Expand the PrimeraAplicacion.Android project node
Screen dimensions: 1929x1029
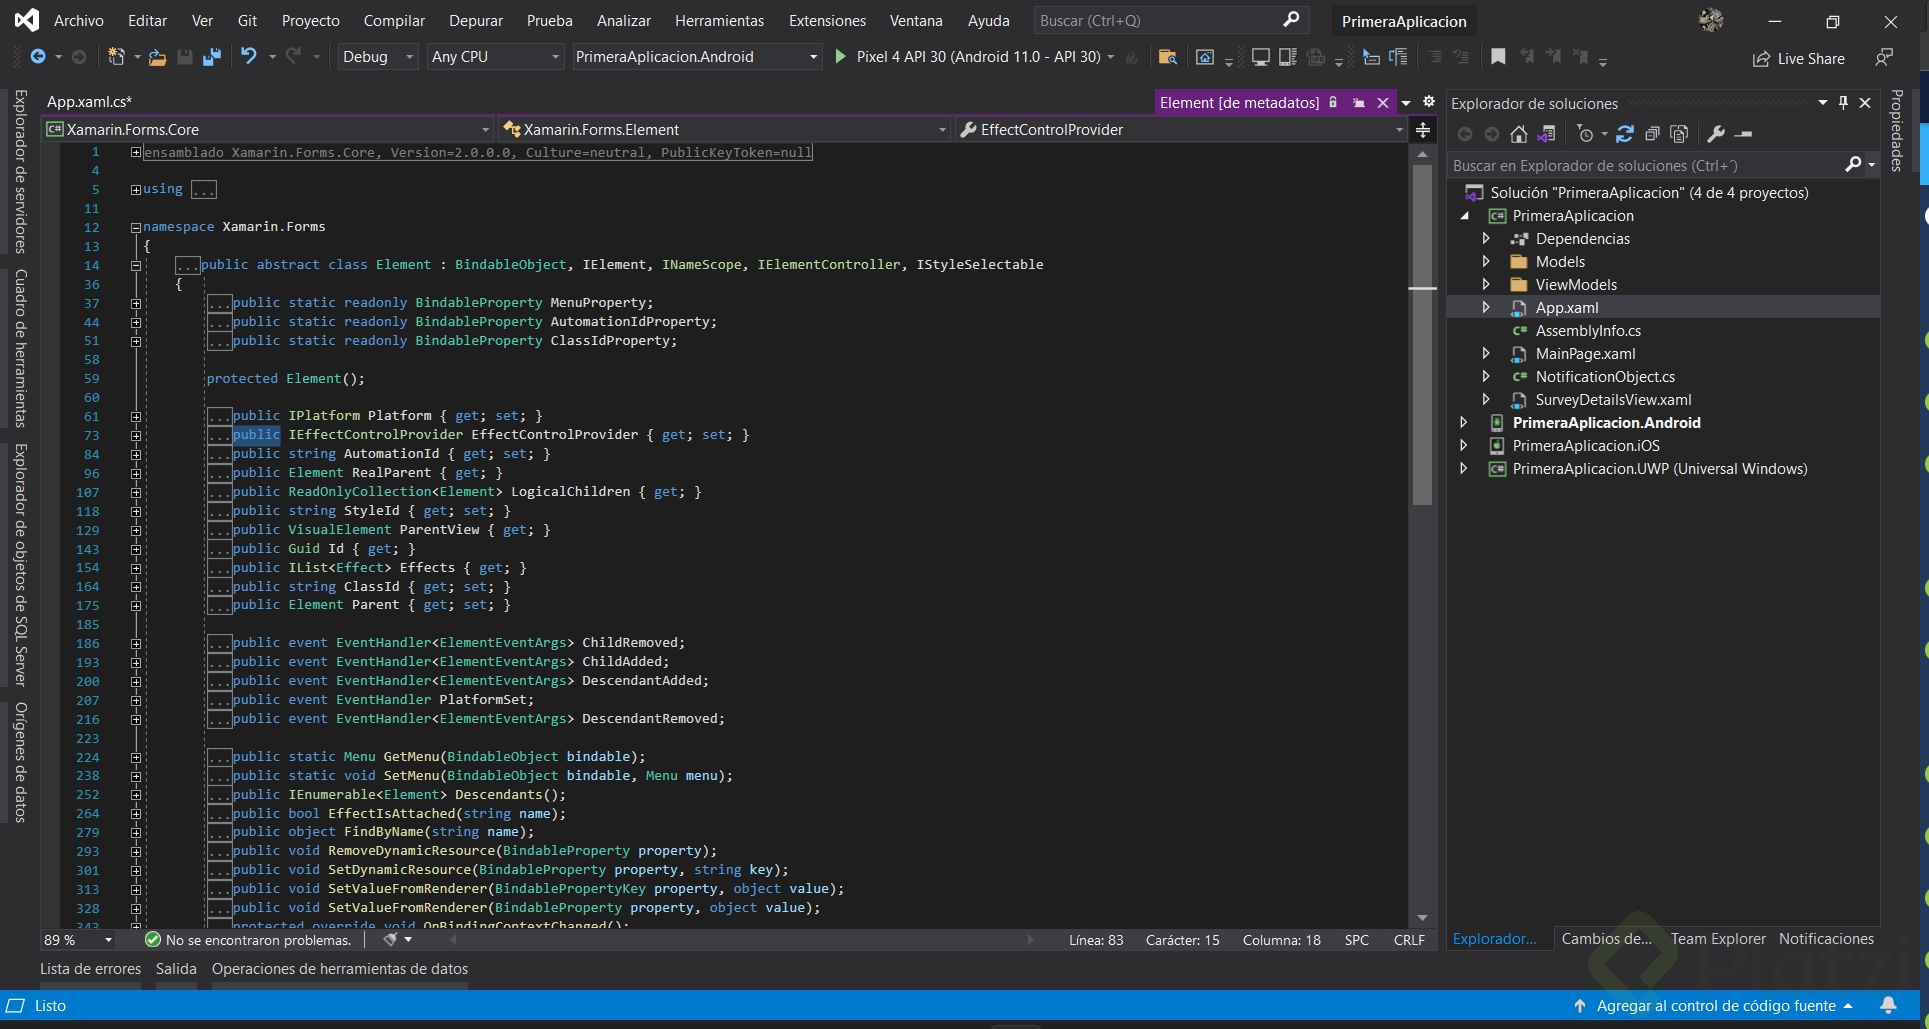click(1464, 423)
